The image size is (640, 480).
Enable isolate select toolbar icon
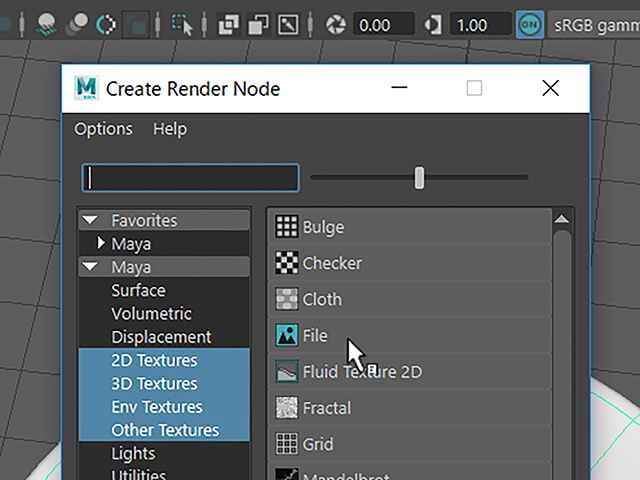coord(182,24)
